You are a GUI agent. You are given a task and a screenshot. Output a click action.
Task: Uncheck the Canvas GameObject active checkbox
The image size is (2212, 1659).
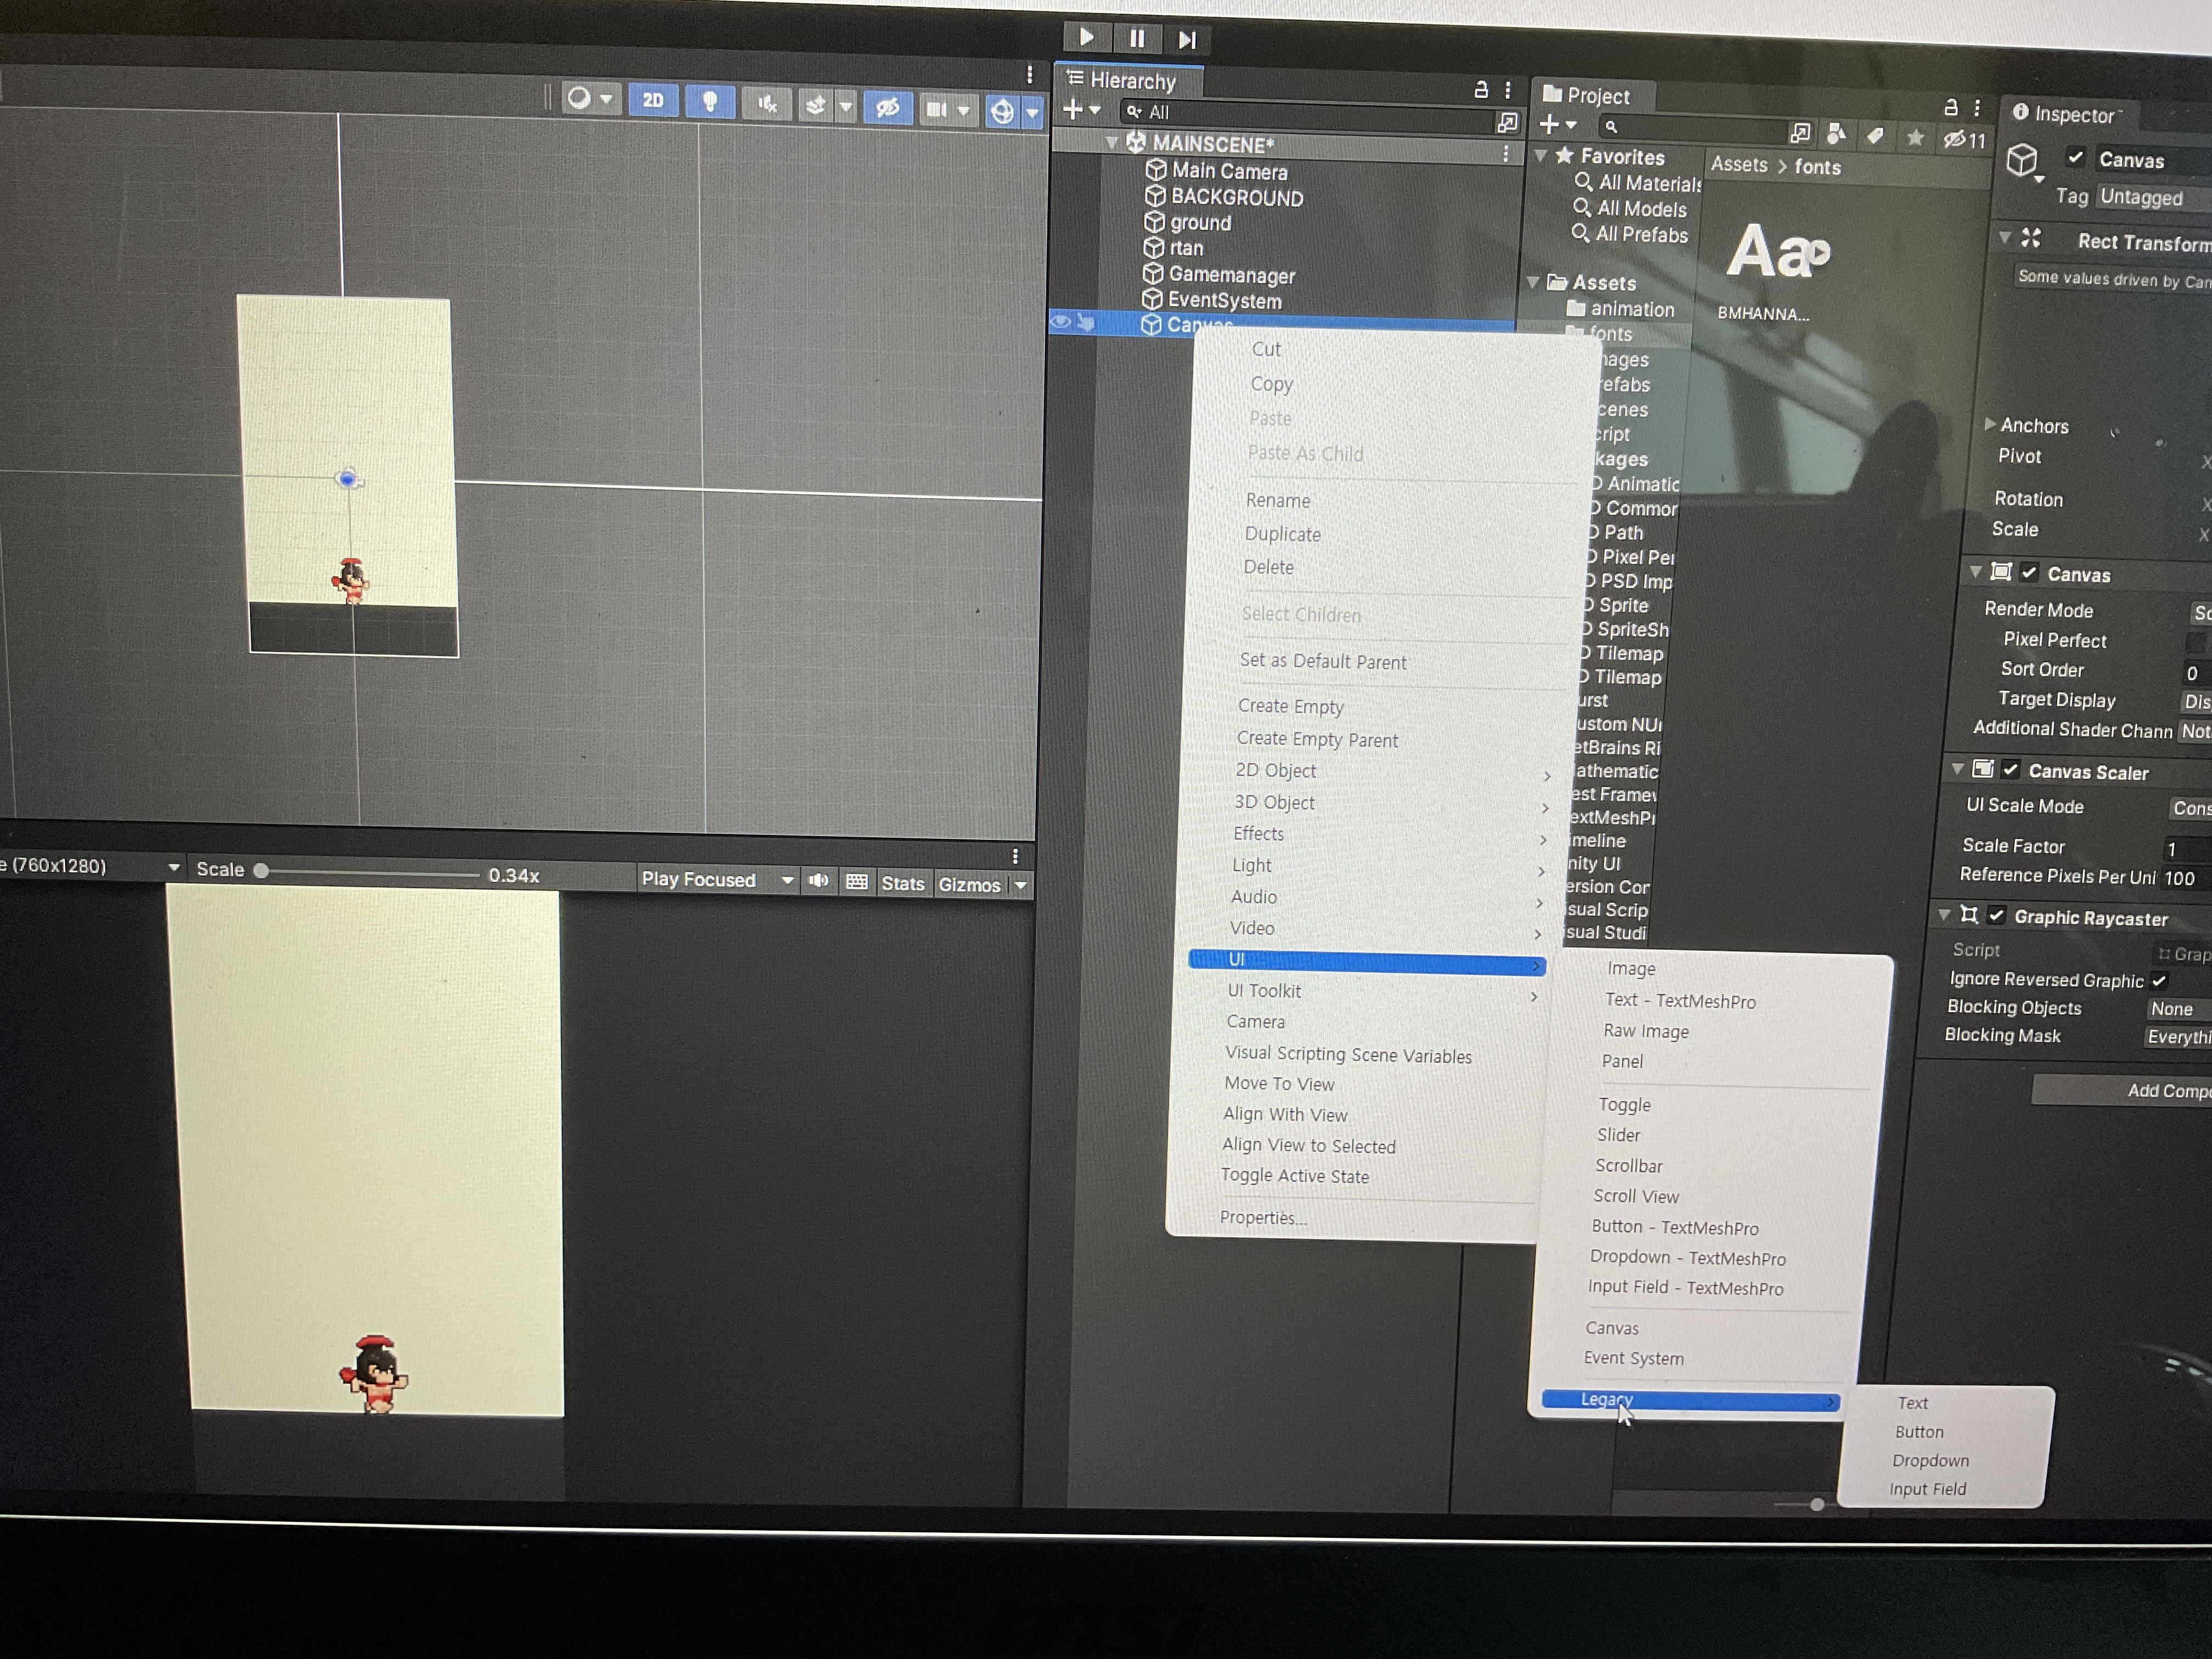(x=2076, y=157)
